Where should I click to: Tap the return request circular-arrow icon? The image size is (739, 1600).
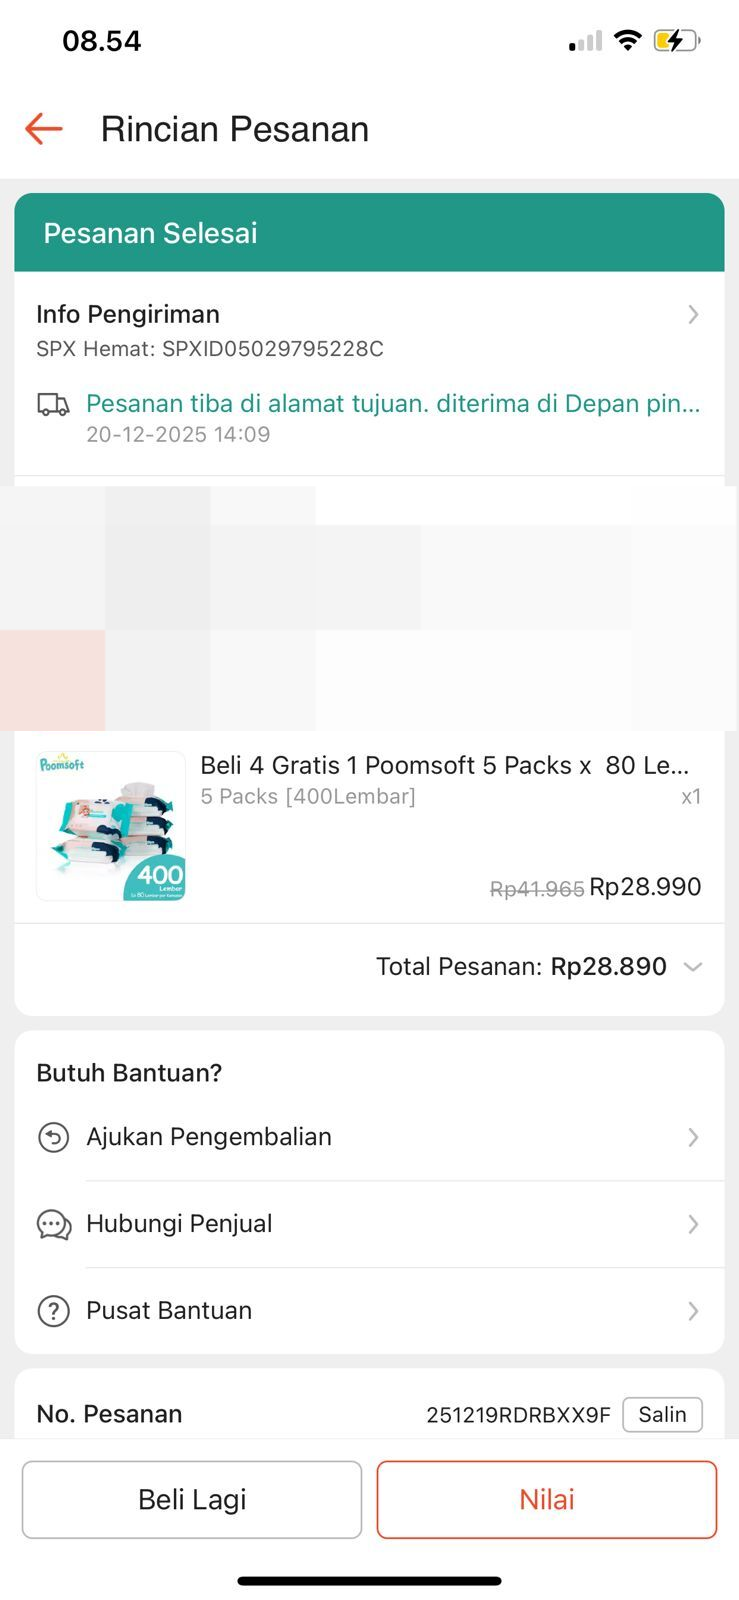pos(53,1137)
